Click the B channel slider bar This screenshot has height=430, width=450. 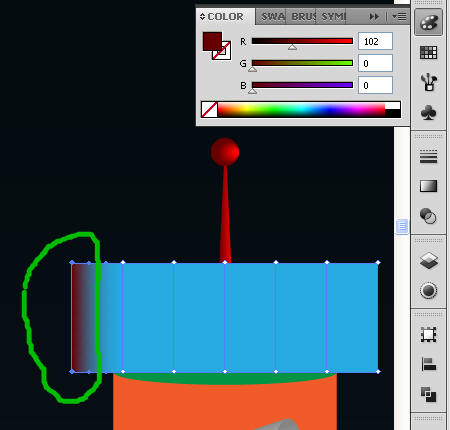pos(302,85)
